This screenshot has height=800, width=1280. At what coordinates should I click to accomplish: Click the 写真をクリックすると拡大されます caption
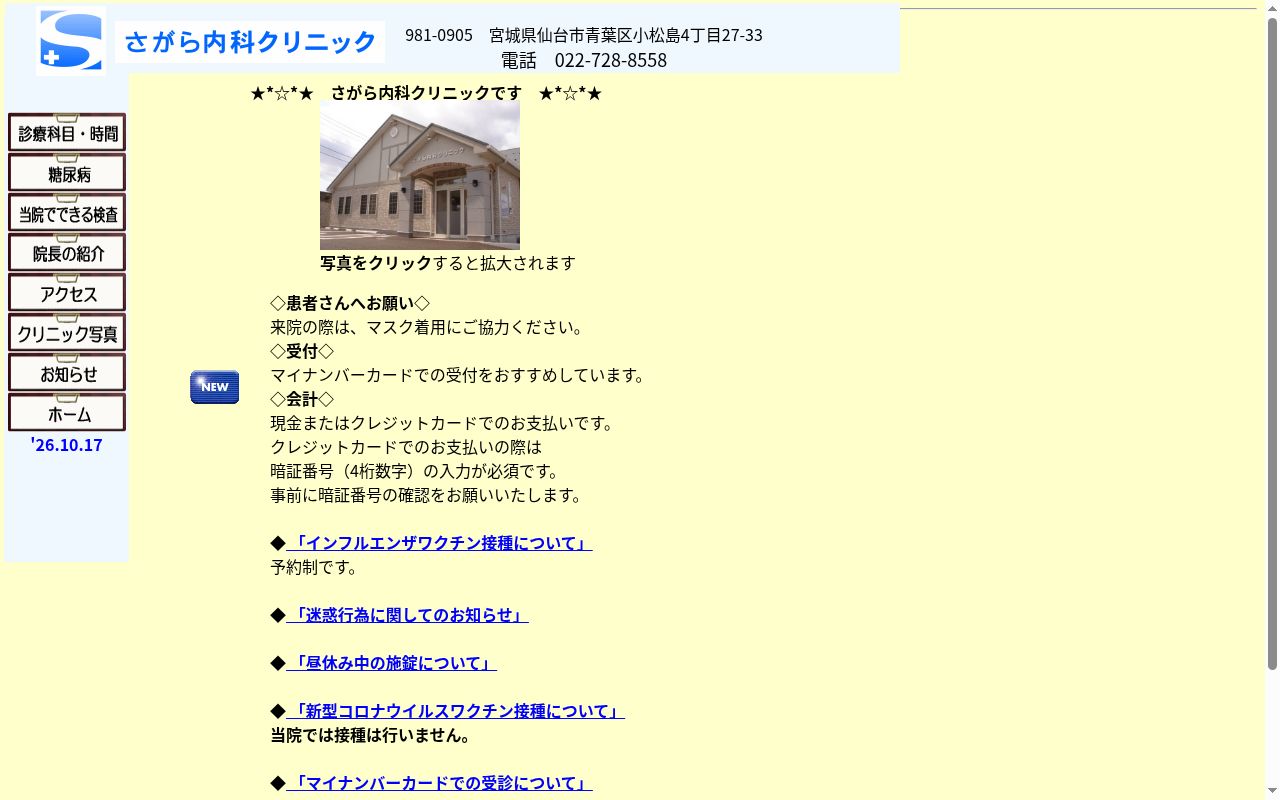448,263
